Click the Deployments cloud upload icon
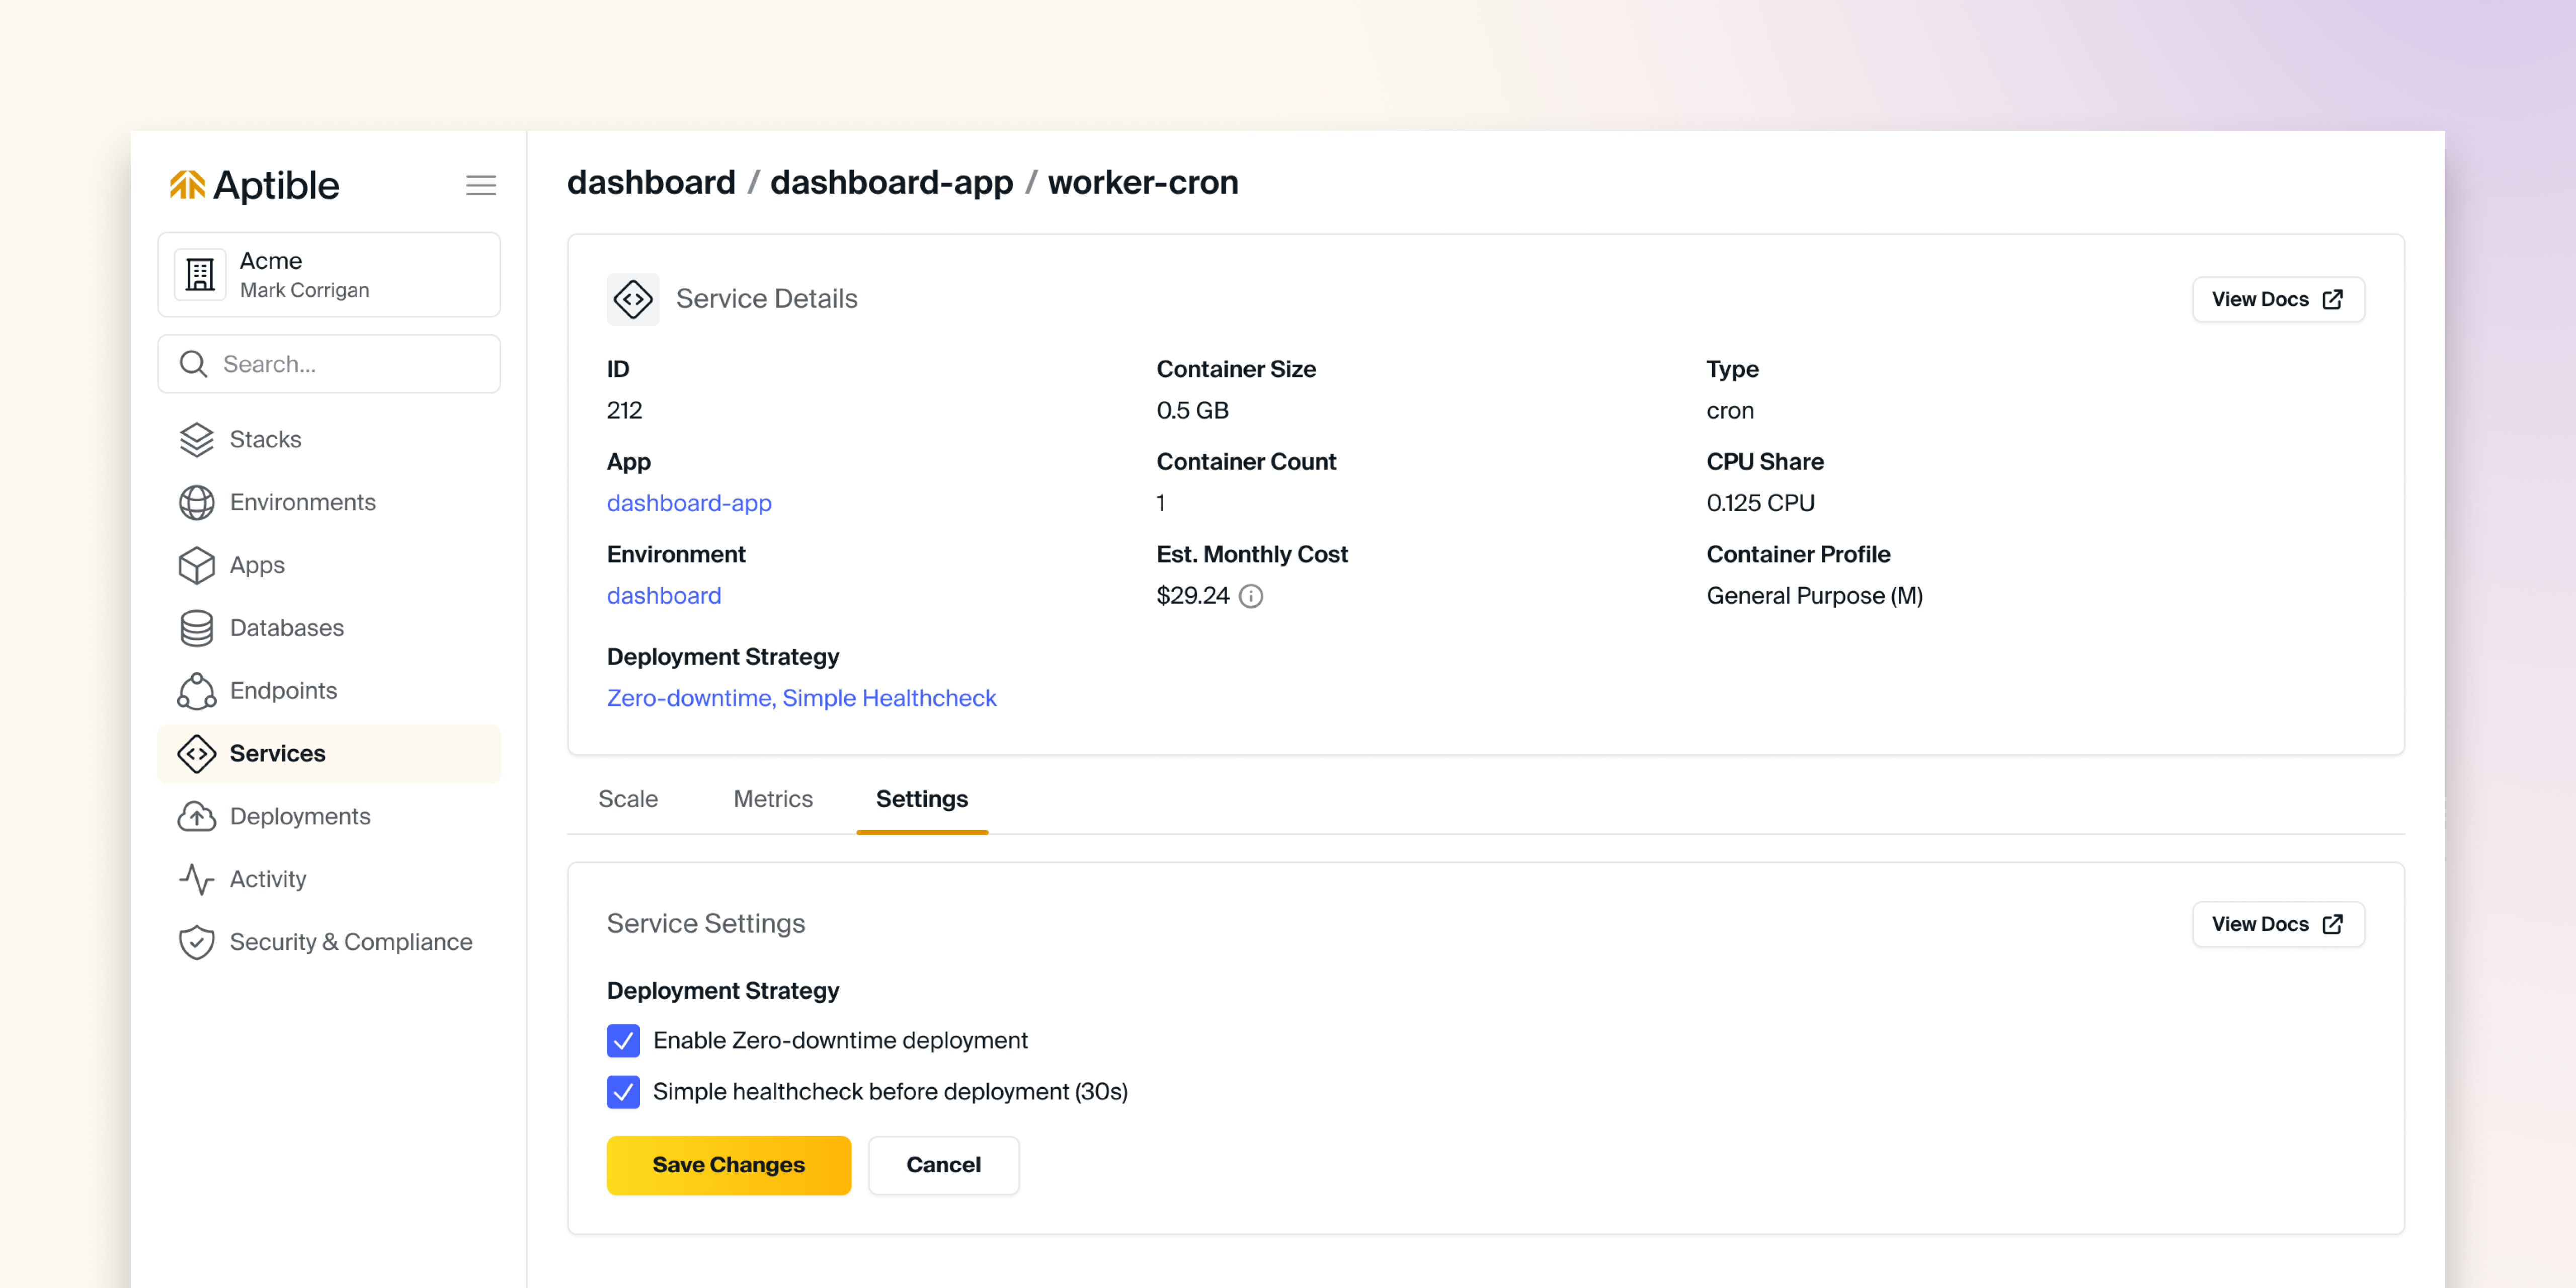 pos(196,816)
